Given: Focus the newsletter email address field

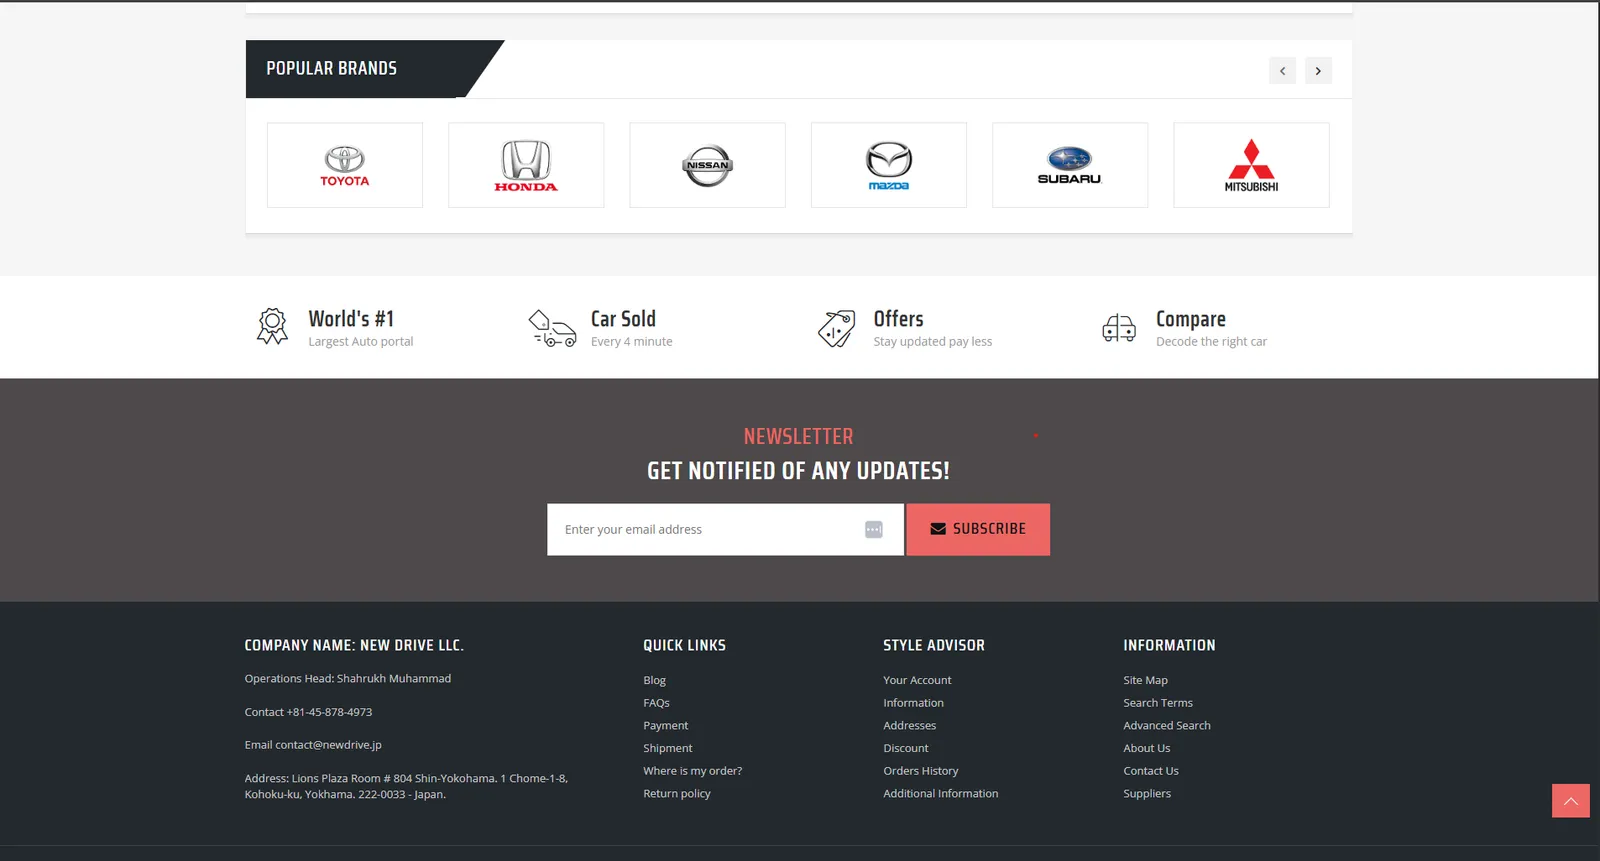Looking at the screenshot, I should coord(725,529).
